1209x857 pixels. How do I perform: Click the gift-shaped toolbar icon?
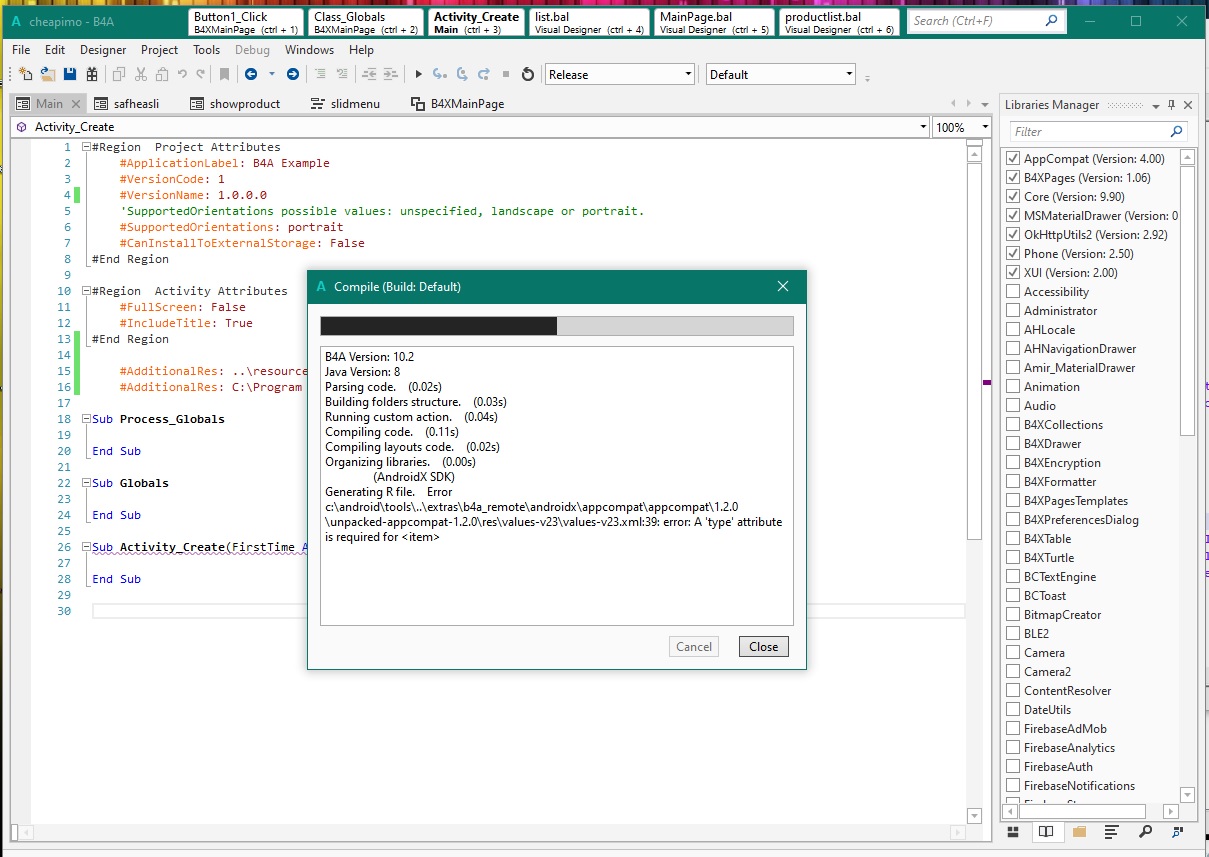click(x=92, y=74)
